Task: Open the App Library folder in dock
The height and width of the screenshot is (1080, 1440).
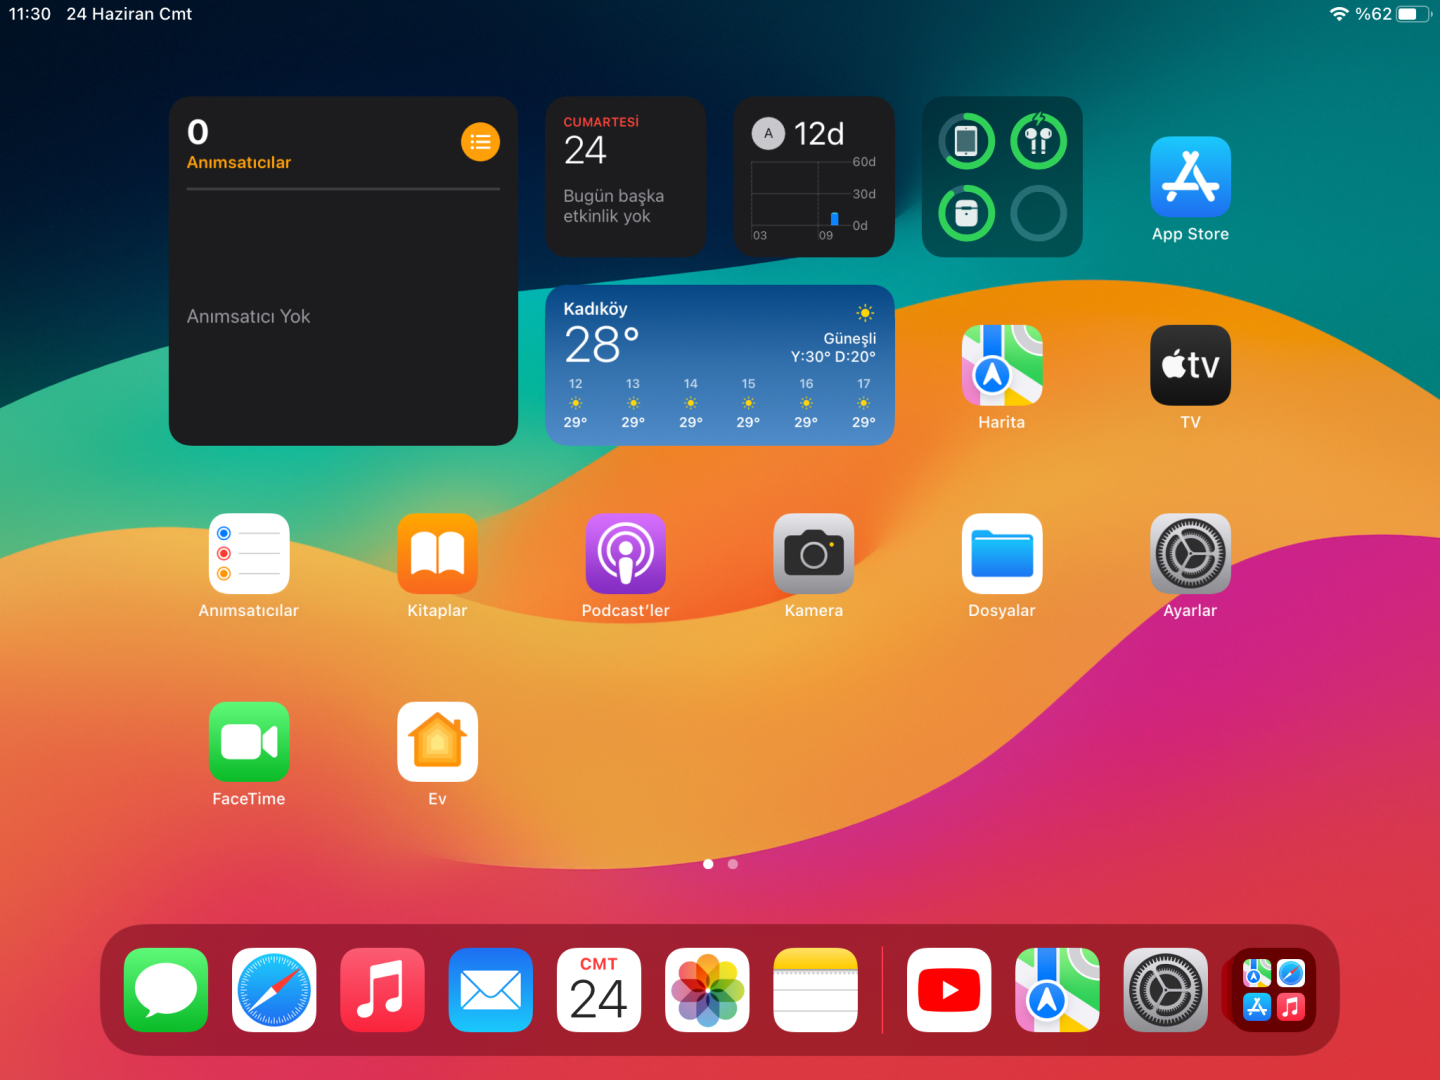Action: click(1274, 990)
